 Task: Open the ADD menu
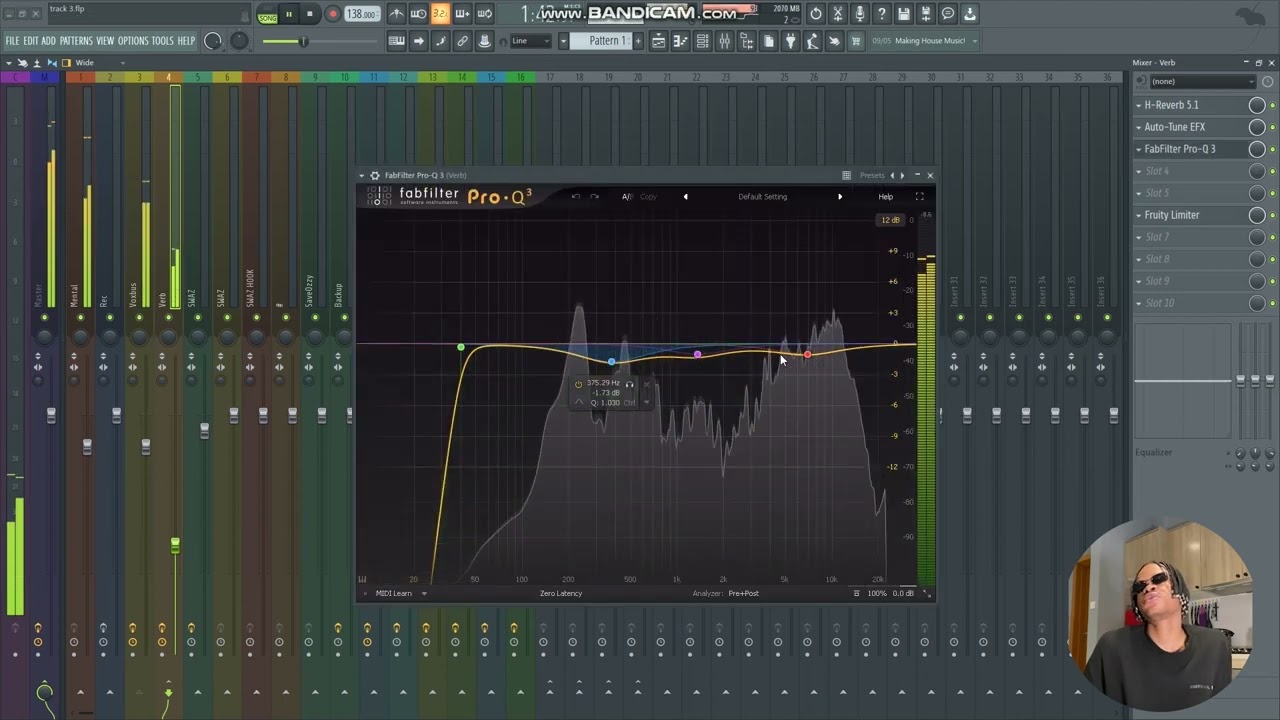coord(48,41)
